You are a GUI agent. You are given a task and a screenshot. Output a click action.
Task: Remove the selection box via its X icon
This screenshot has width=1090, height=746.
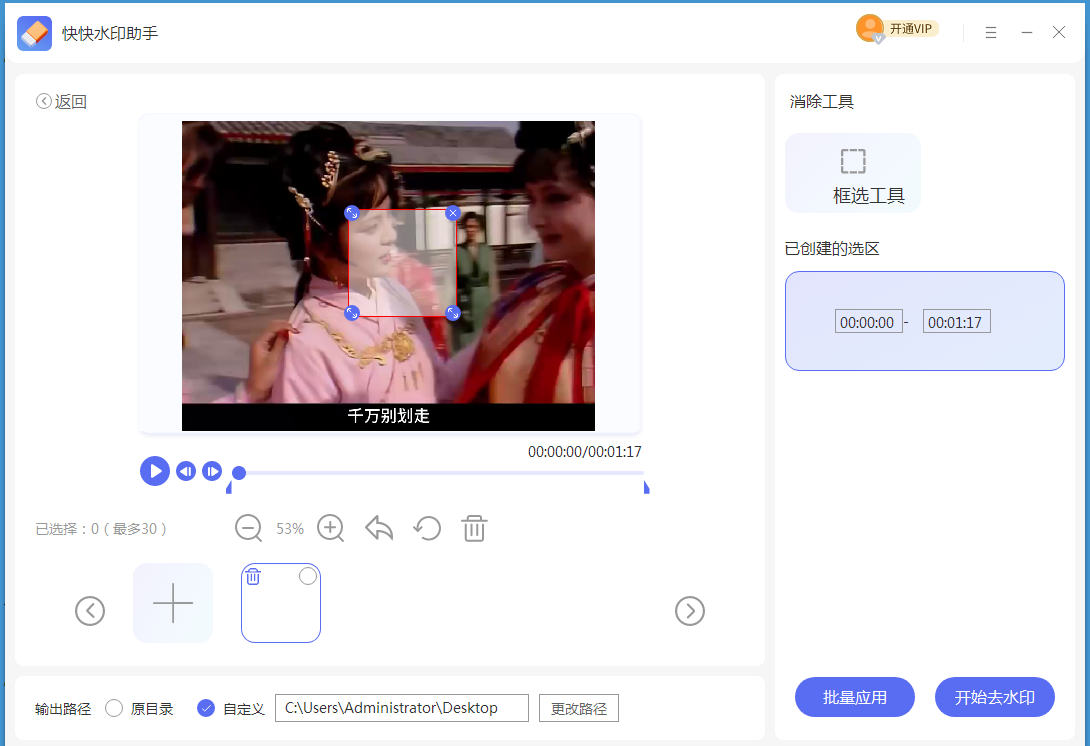453,213
